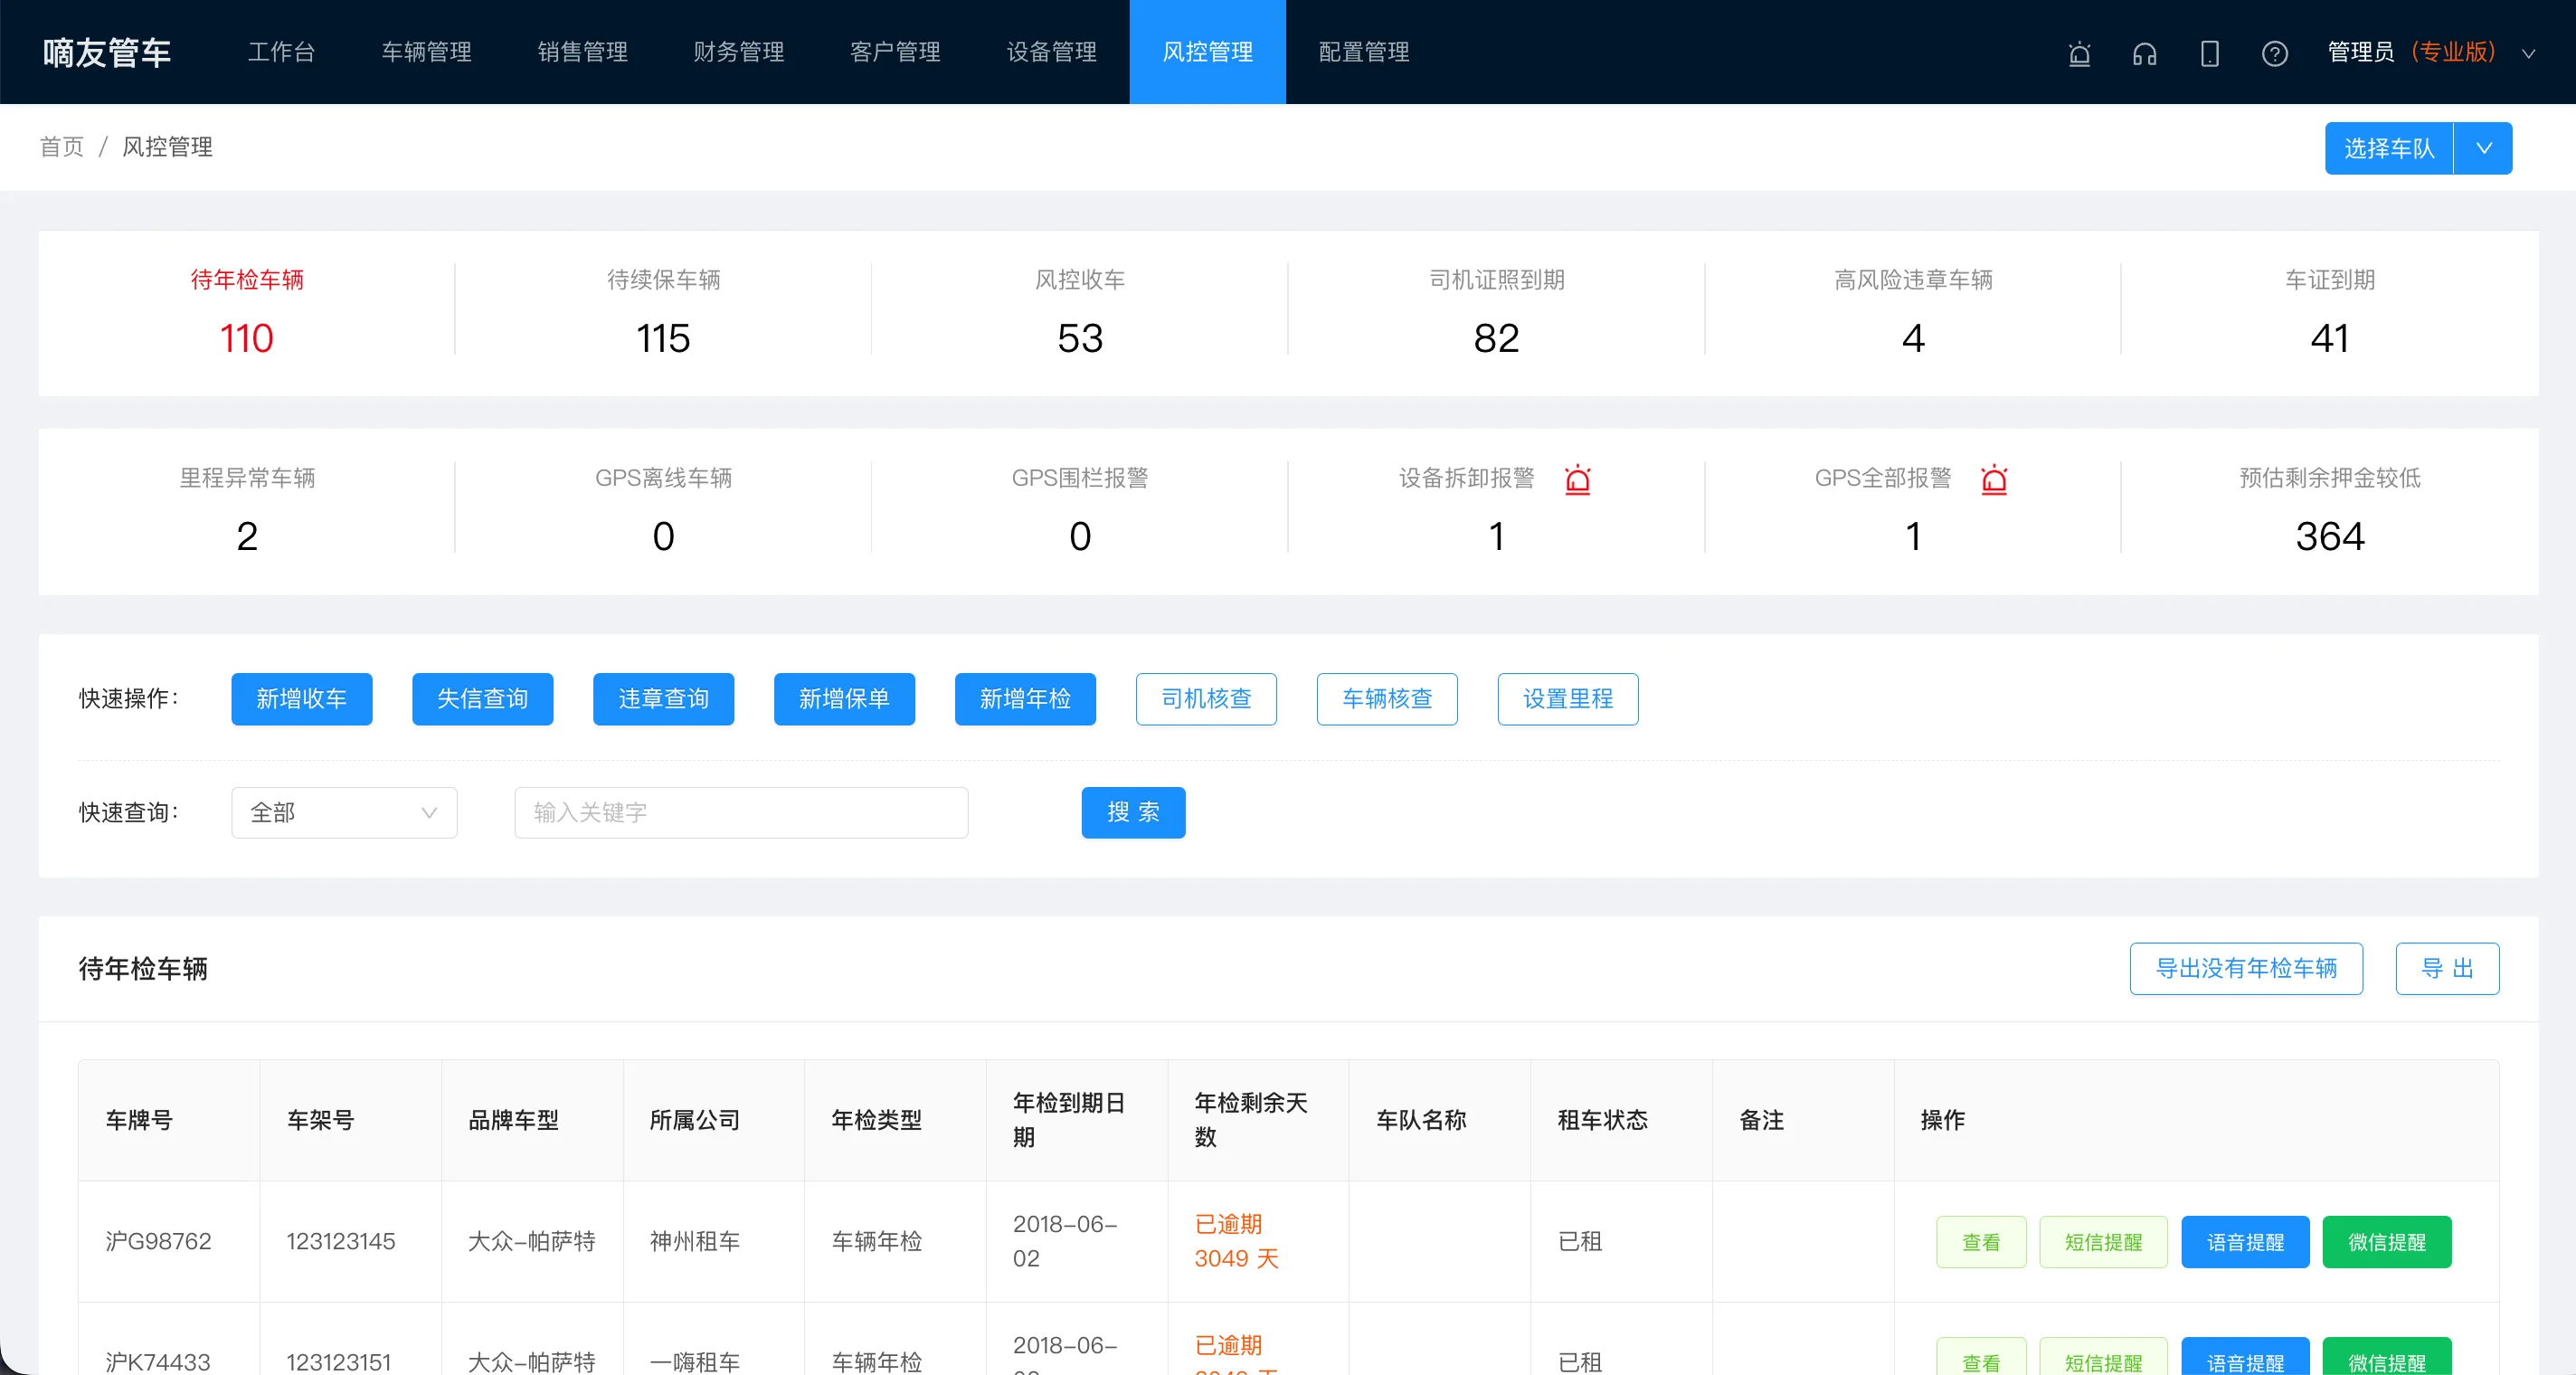Click the 设置里程 button
The image size is (2576, 1375).
tap(1568, 699)
